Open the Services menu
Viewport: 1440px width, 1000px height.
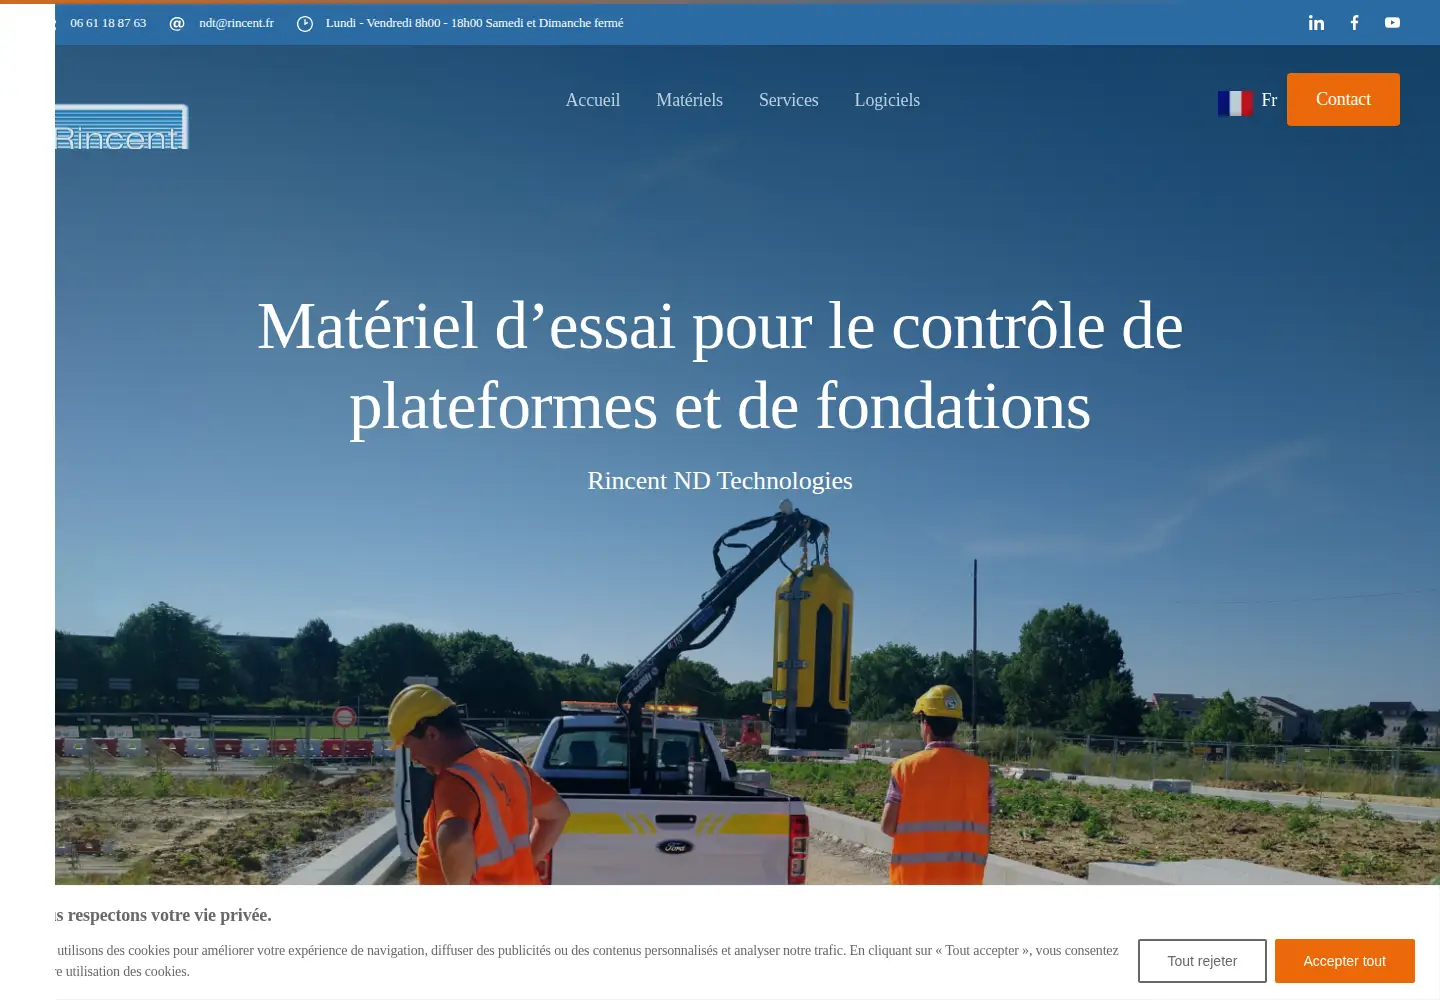788,100
